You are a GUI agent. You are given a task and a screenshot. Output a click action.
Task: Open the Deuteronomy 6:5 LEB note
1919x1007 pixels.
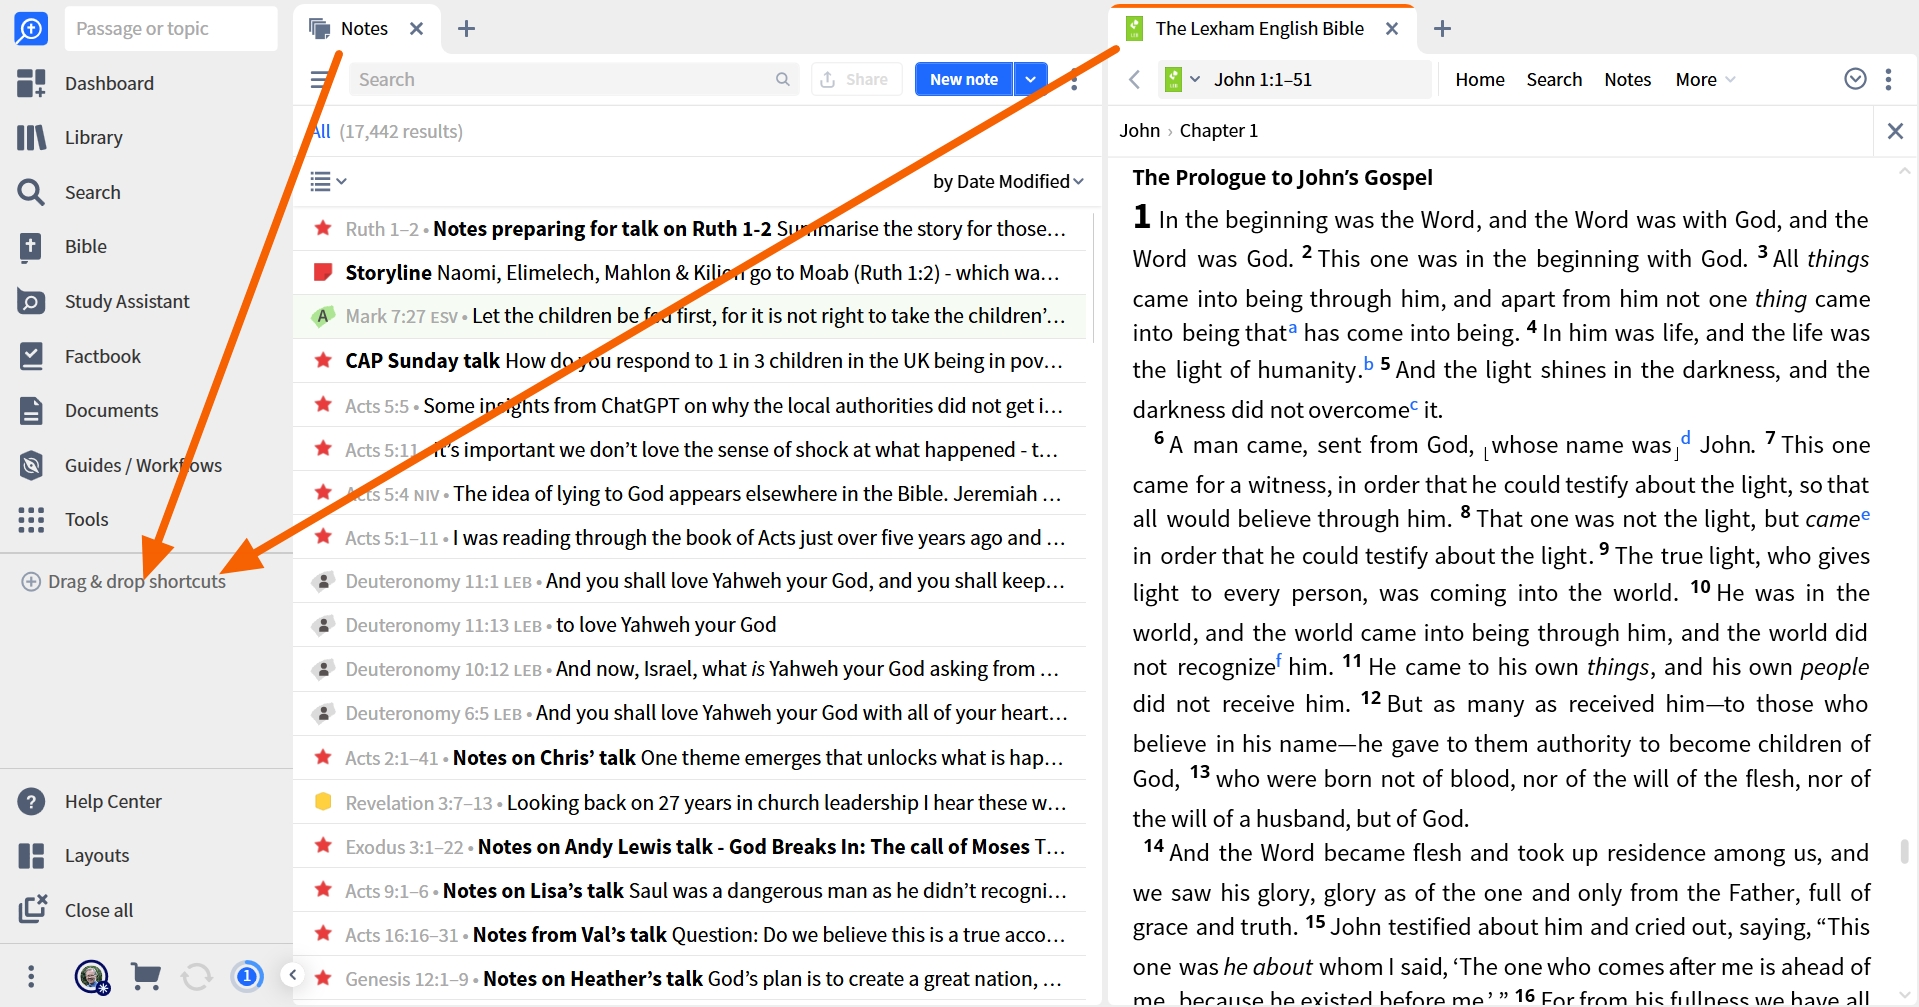point(690,713)
